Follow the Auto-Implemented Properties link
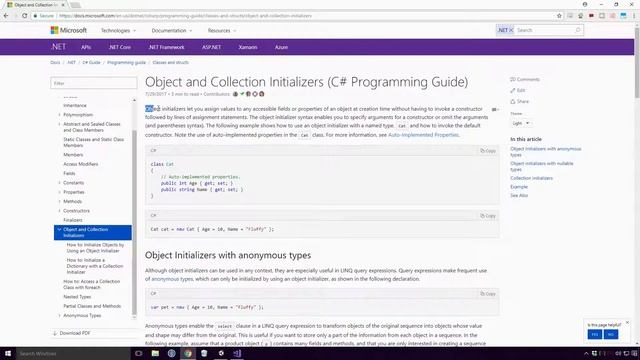 point(423,135)
